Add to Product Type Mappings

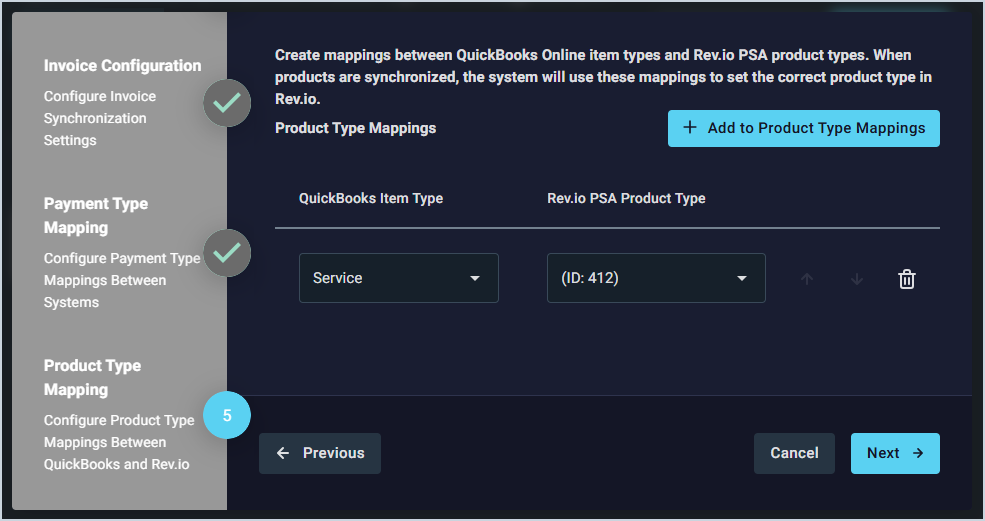(x=803, y=128)
